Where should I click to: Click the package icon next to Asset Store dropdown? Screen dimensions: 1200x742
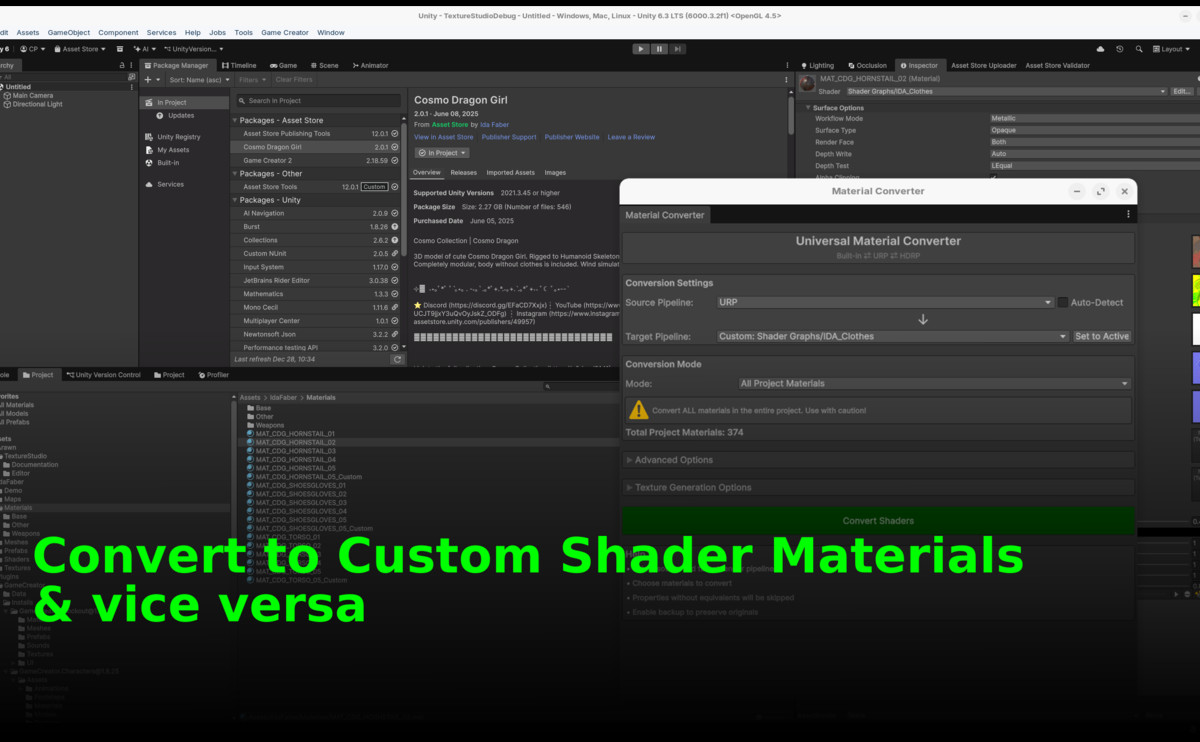120,48
